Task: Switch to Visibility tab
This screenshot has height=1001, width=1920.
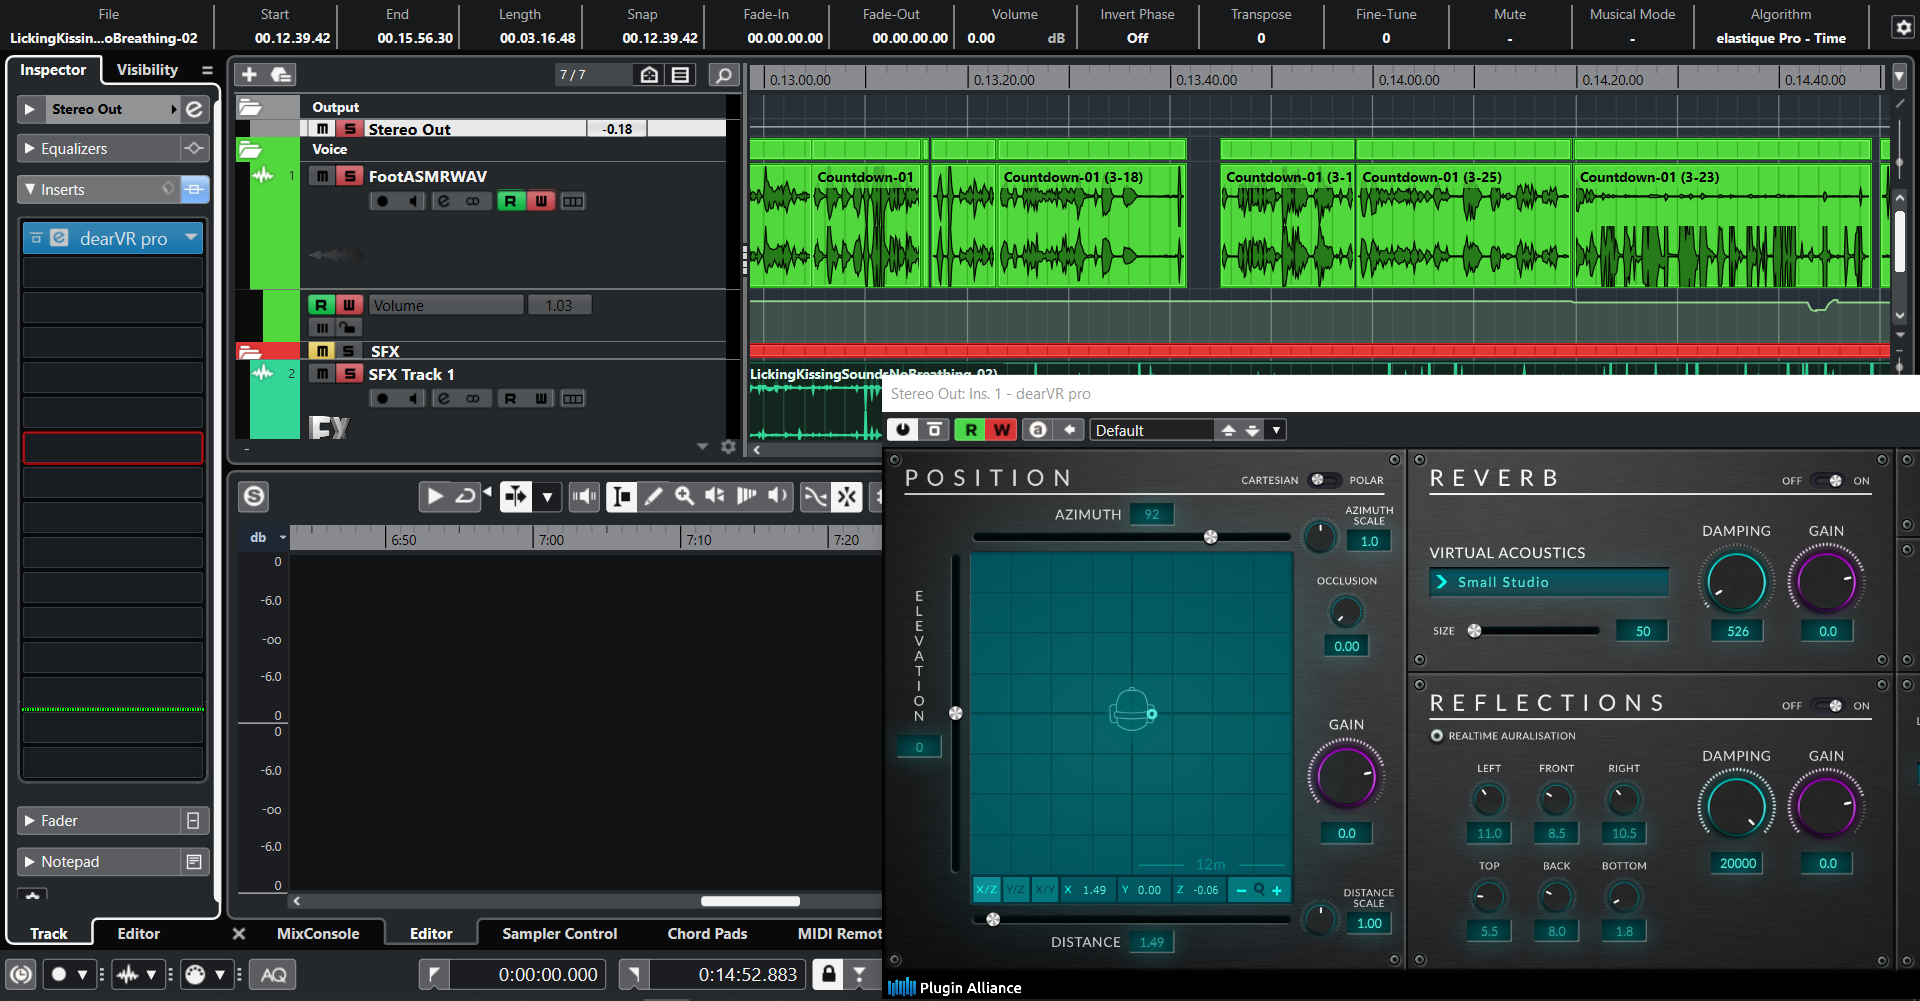Action: point(147,70)
